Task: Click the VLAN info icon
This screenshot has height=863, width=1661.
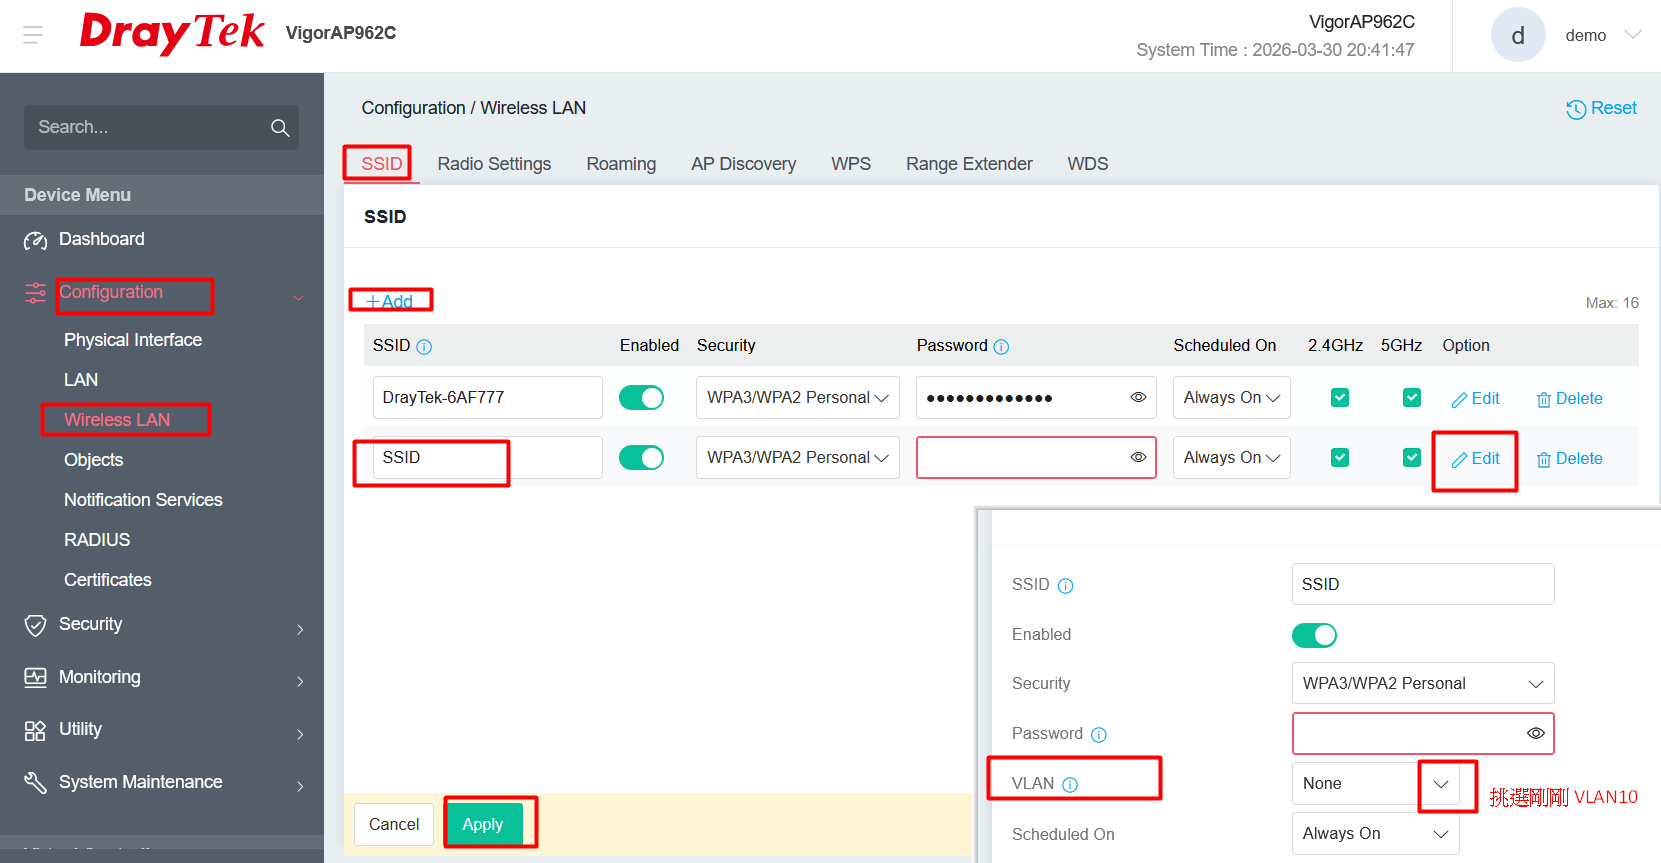Action: click(1070, 785)
